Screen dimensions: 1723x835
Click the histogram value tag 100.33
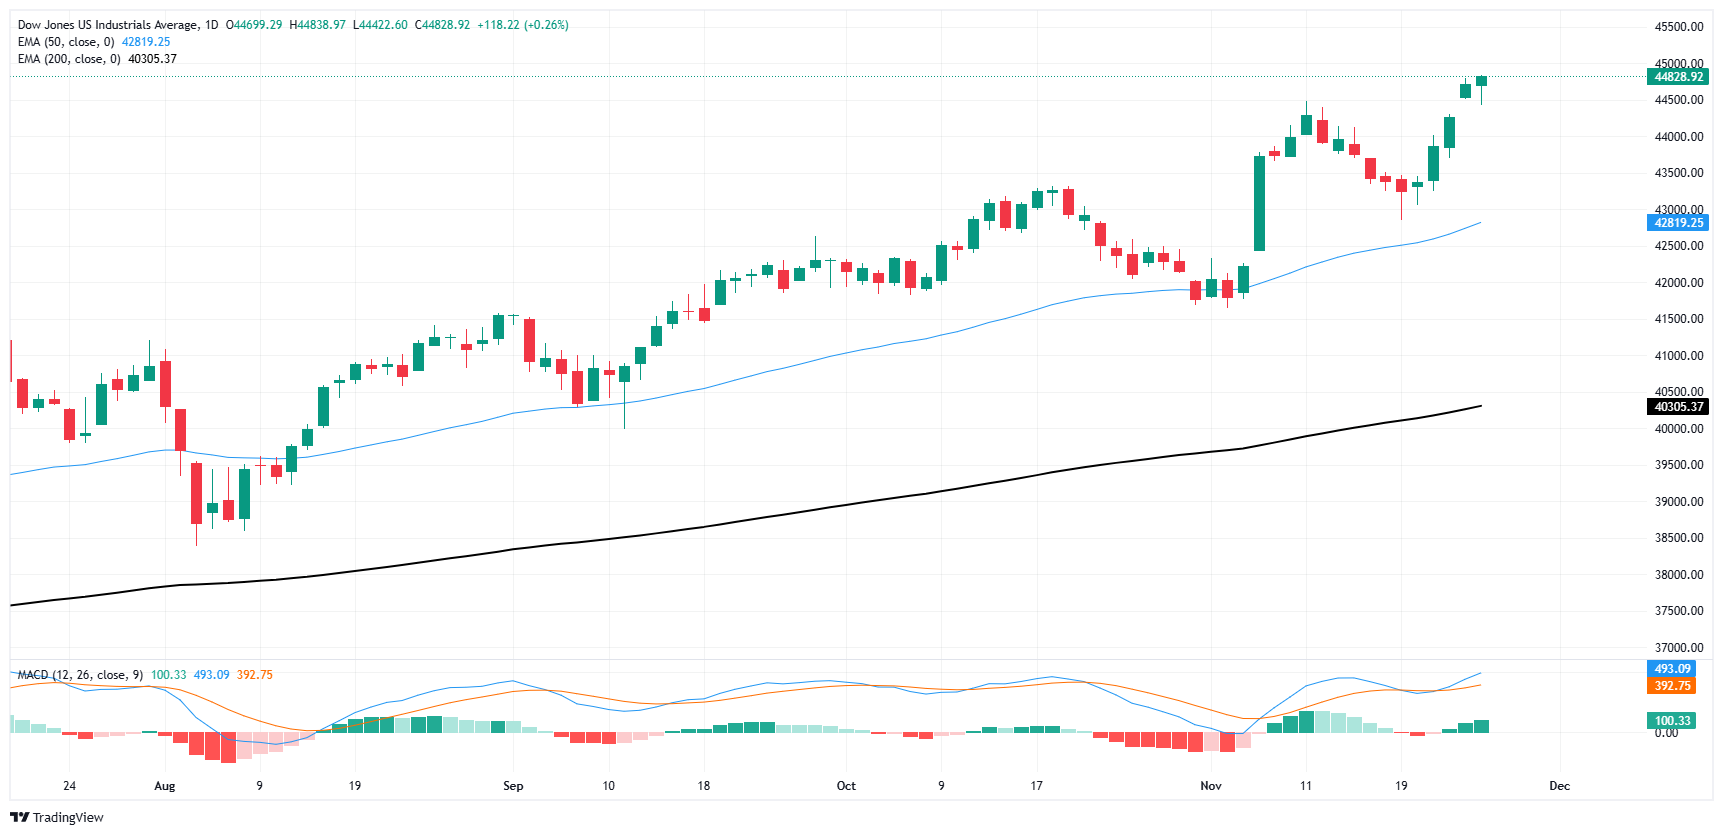click(1671, 721)
